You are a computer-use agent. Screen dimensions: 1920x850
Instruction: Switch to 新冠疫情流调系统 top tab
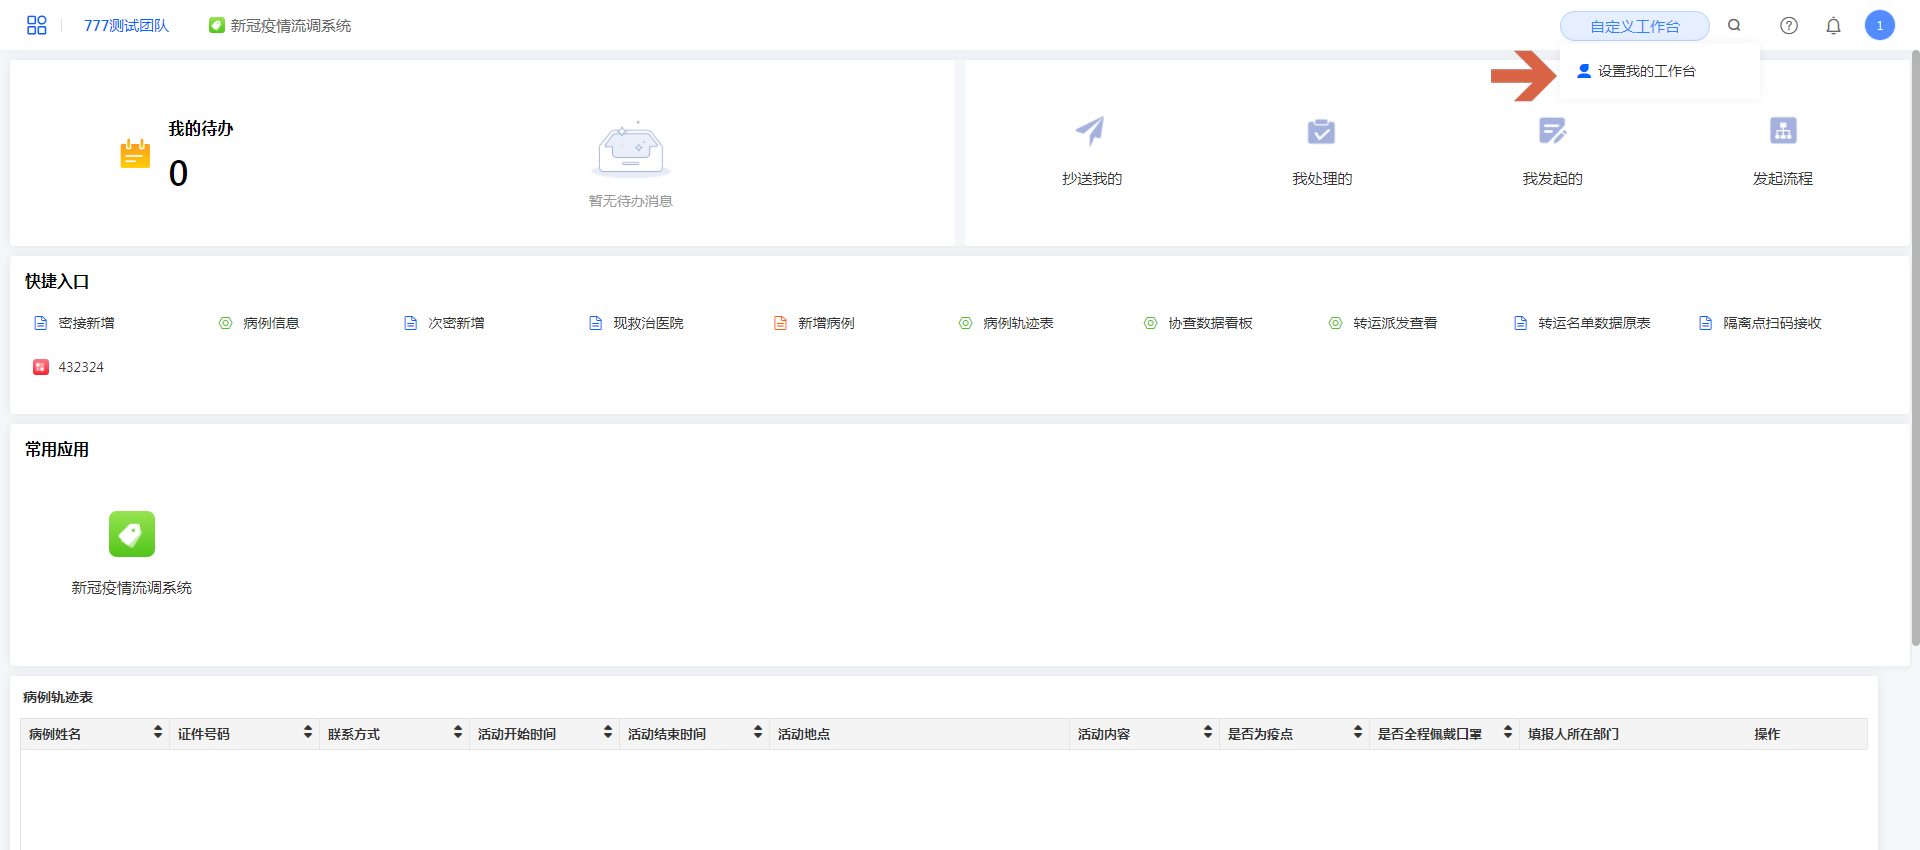pos(280,25)
